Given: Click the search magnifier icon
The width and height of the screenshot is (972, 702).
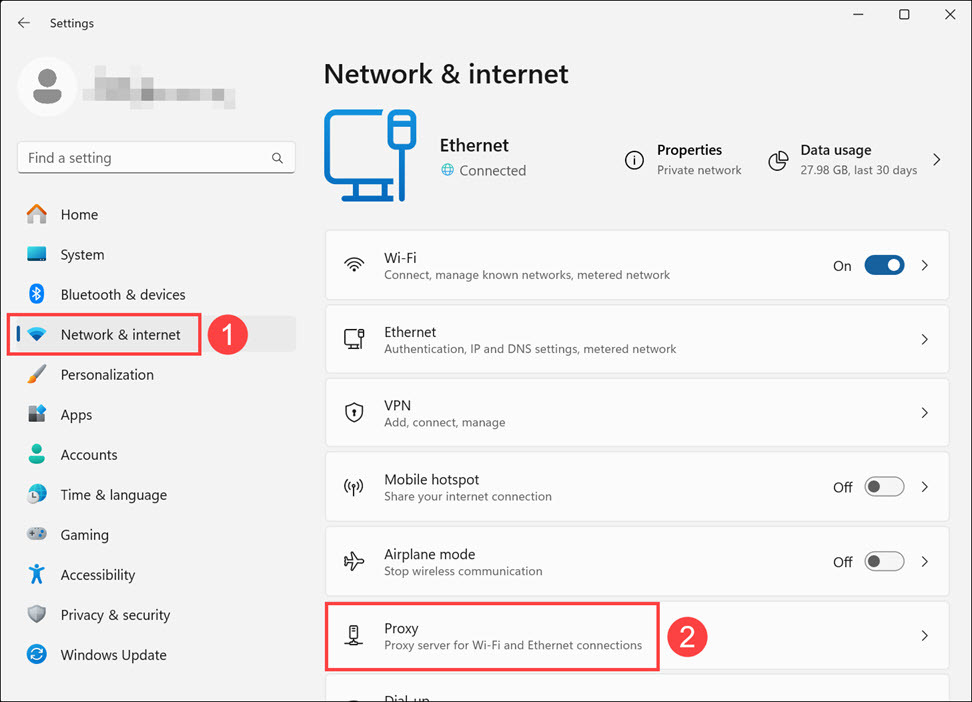Looking at the screenshot, I should [277, 158].
